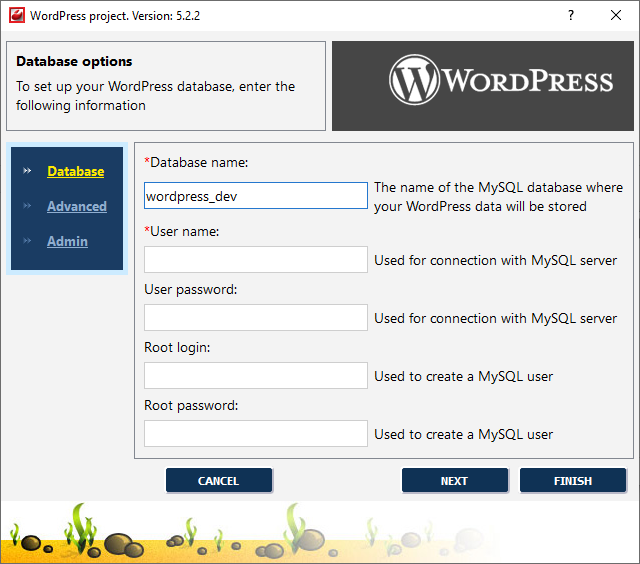
Task: Focus the Database name field
Action: (x=256, y=196)
